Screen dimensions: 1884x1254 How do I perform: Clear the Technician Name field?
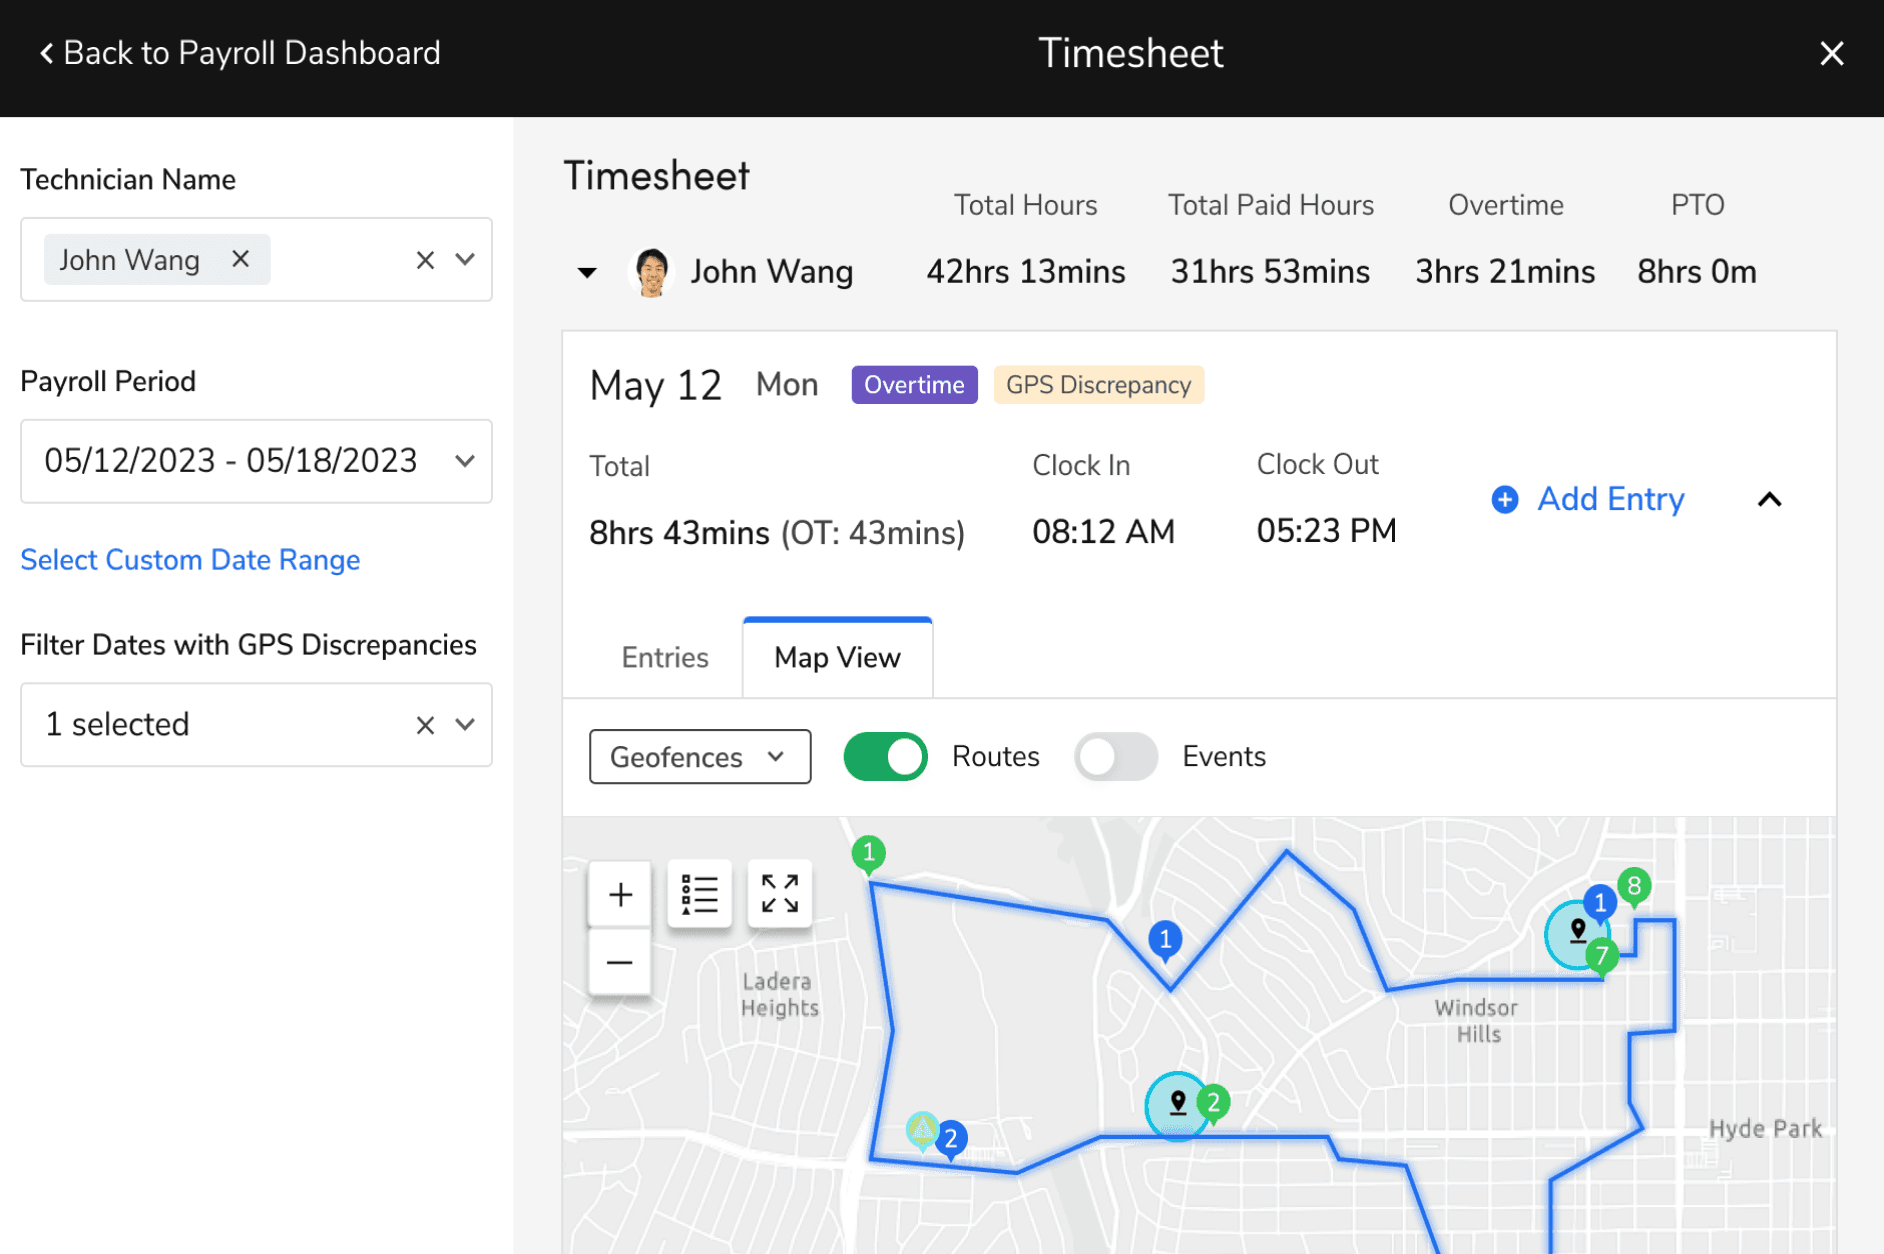click(x=425, y=260)
